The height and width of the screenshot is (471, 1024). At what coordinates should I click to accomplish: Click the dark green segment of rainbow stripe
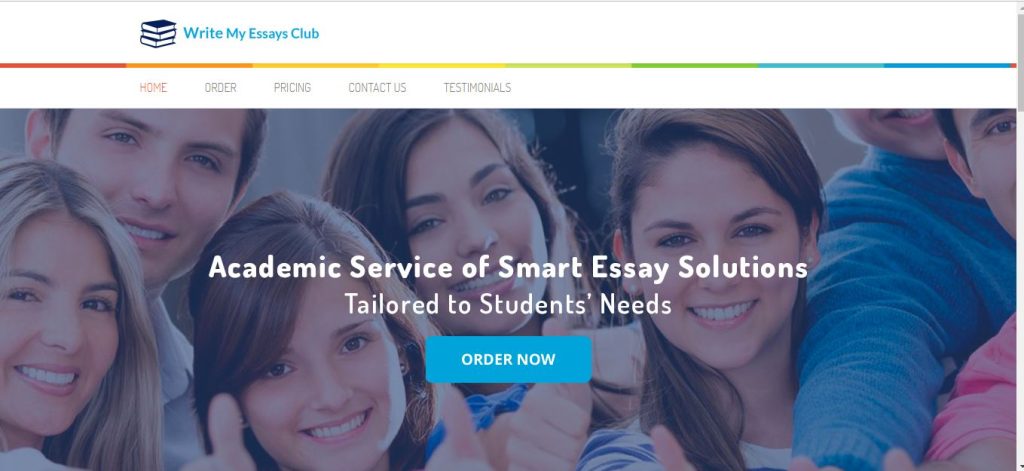(695, 65)
